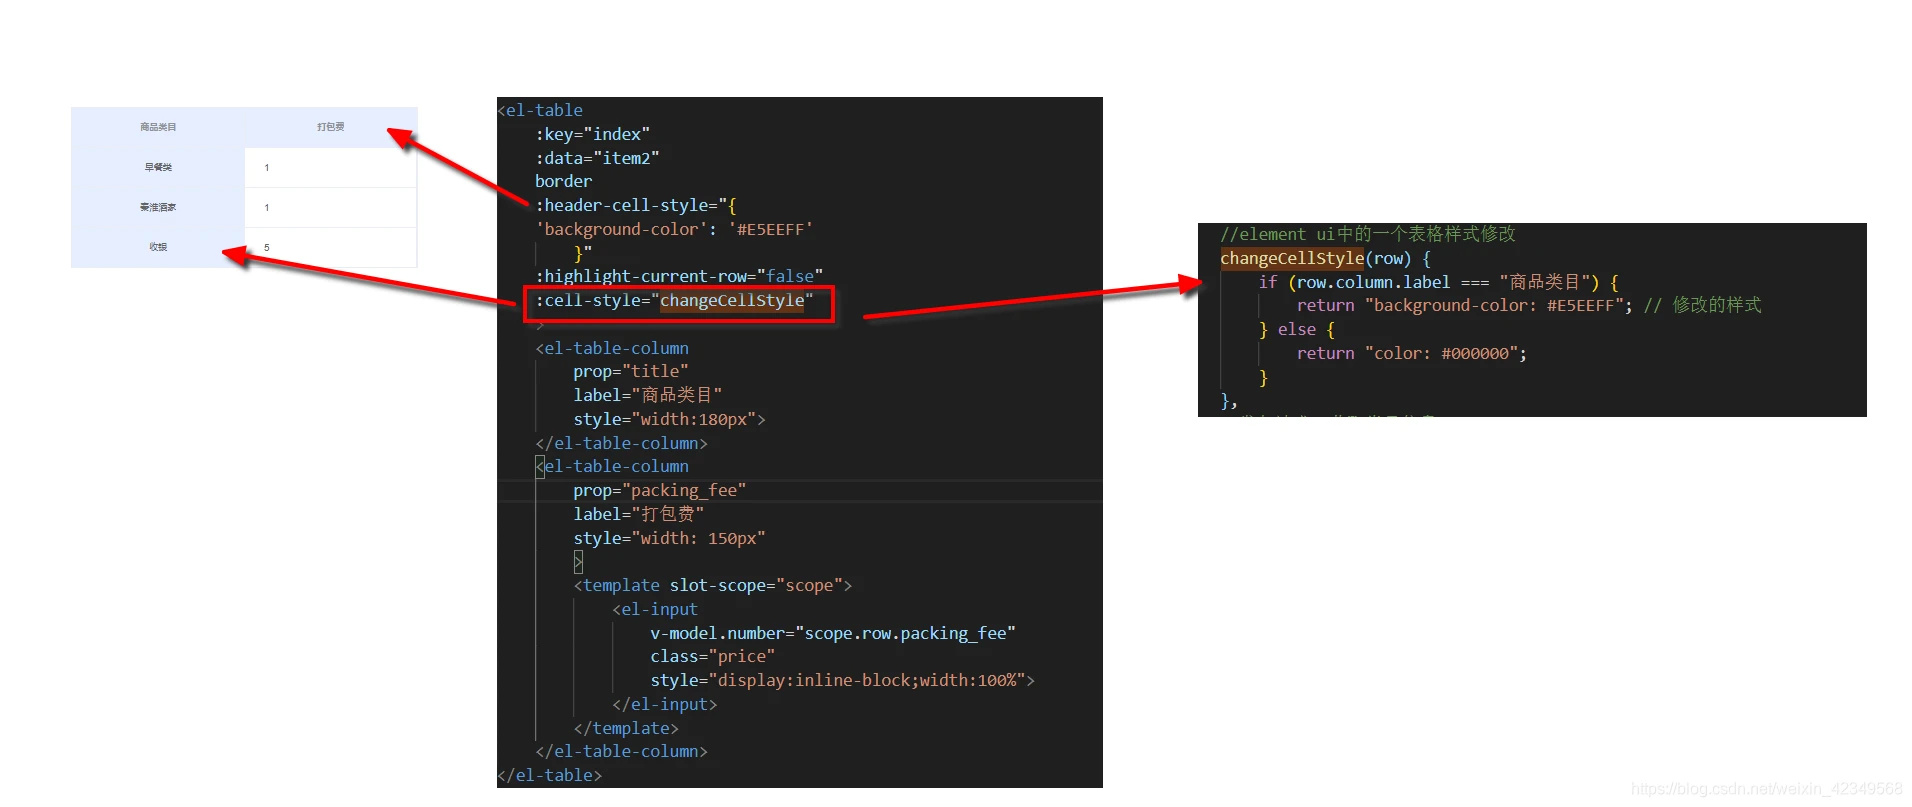Viewport: 1912px width, 807px height.
Task: Focus the packing fee input in 秦淮酒家 row
Action: click(331, 207)
